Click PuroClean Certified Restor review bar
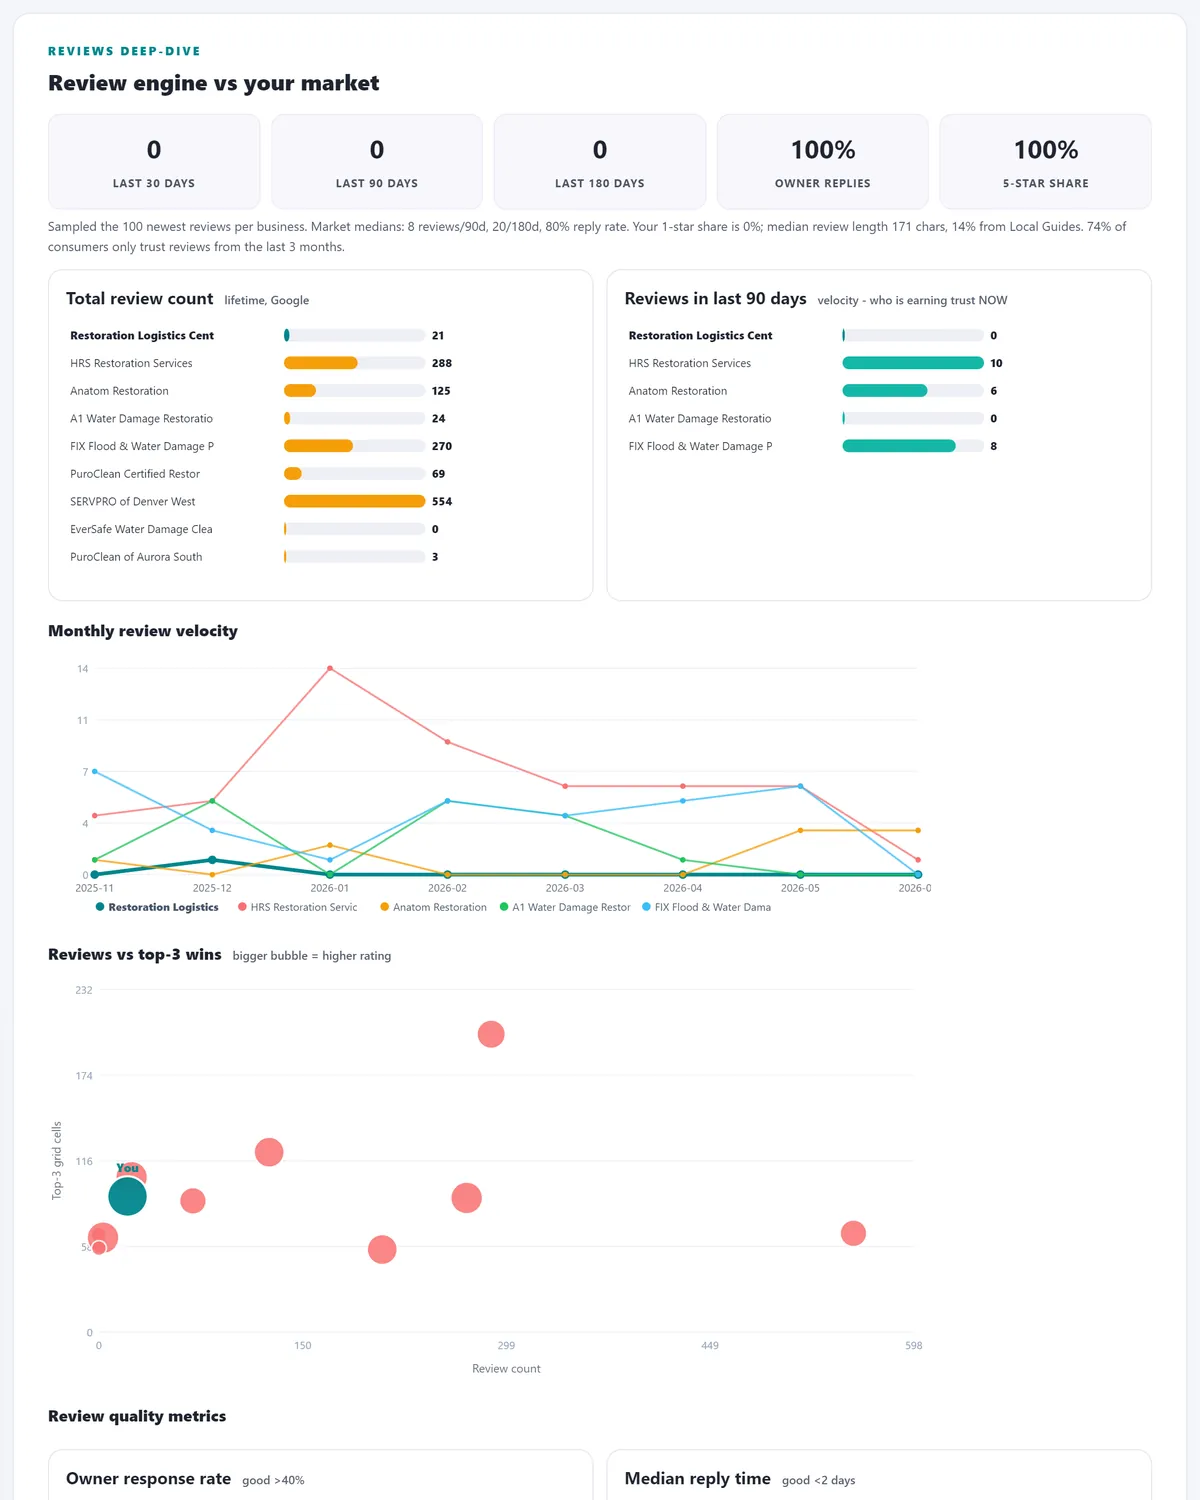The width and height of the screenshot is (1200, 1500). coord(293,474)
